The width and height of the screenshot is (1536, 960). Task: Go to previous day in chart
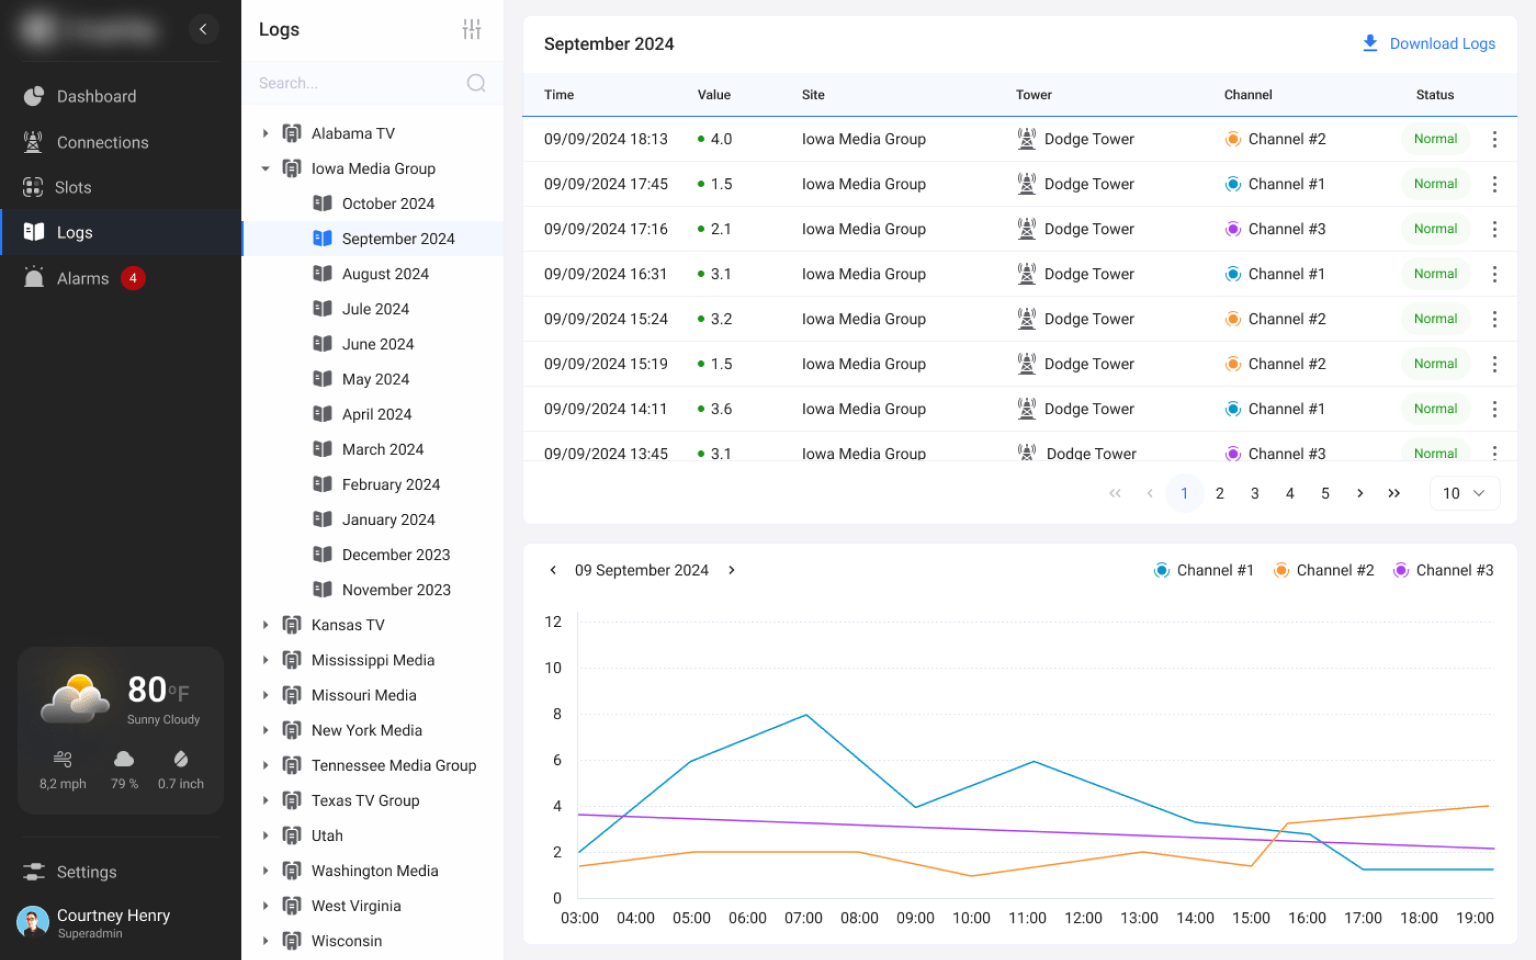553,570
